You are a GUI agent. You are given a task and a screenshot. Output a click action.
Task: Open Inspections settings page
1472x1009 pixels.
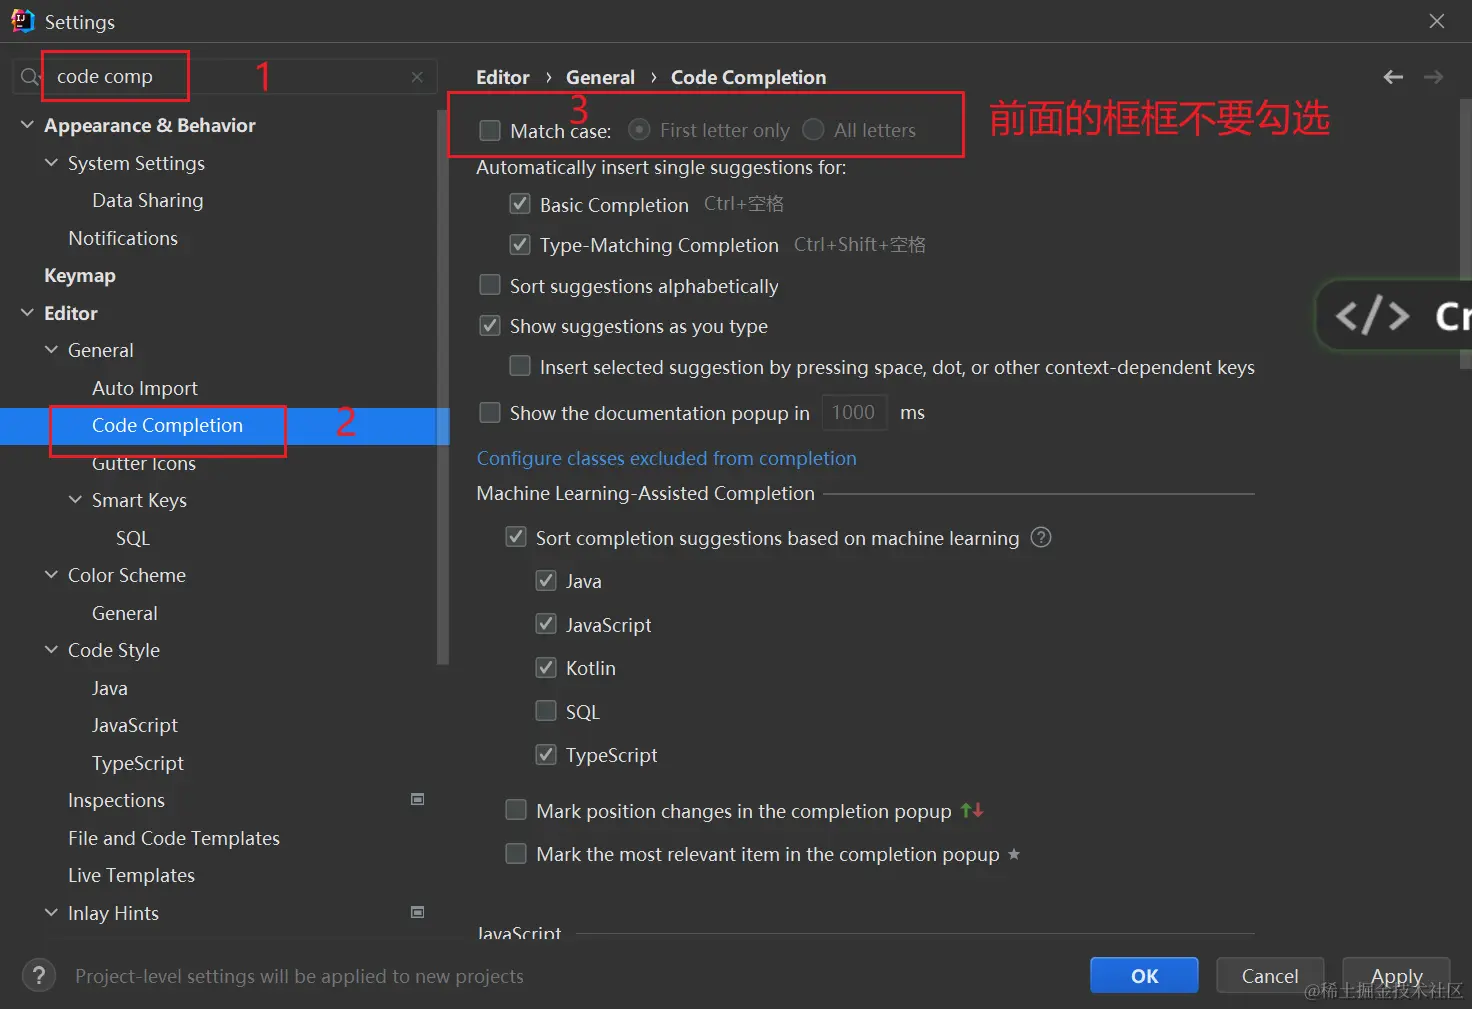[116, 800]
